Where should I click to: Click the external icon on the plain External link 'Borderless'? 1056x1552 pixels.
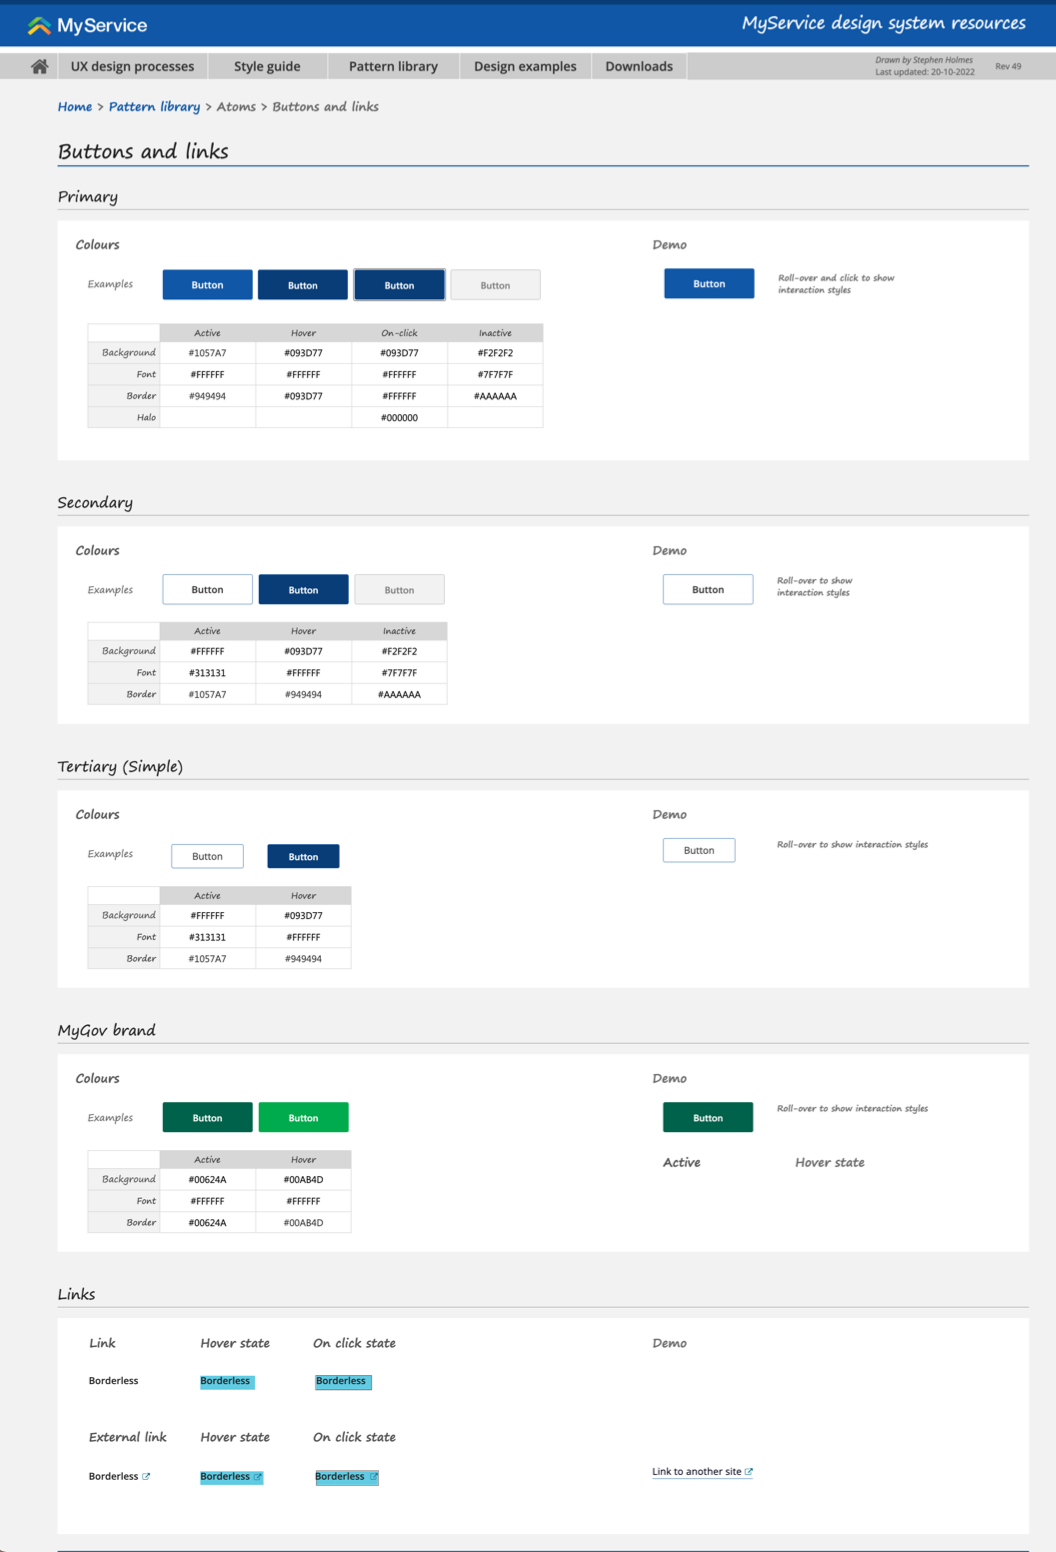click(x=146, y=1476)
